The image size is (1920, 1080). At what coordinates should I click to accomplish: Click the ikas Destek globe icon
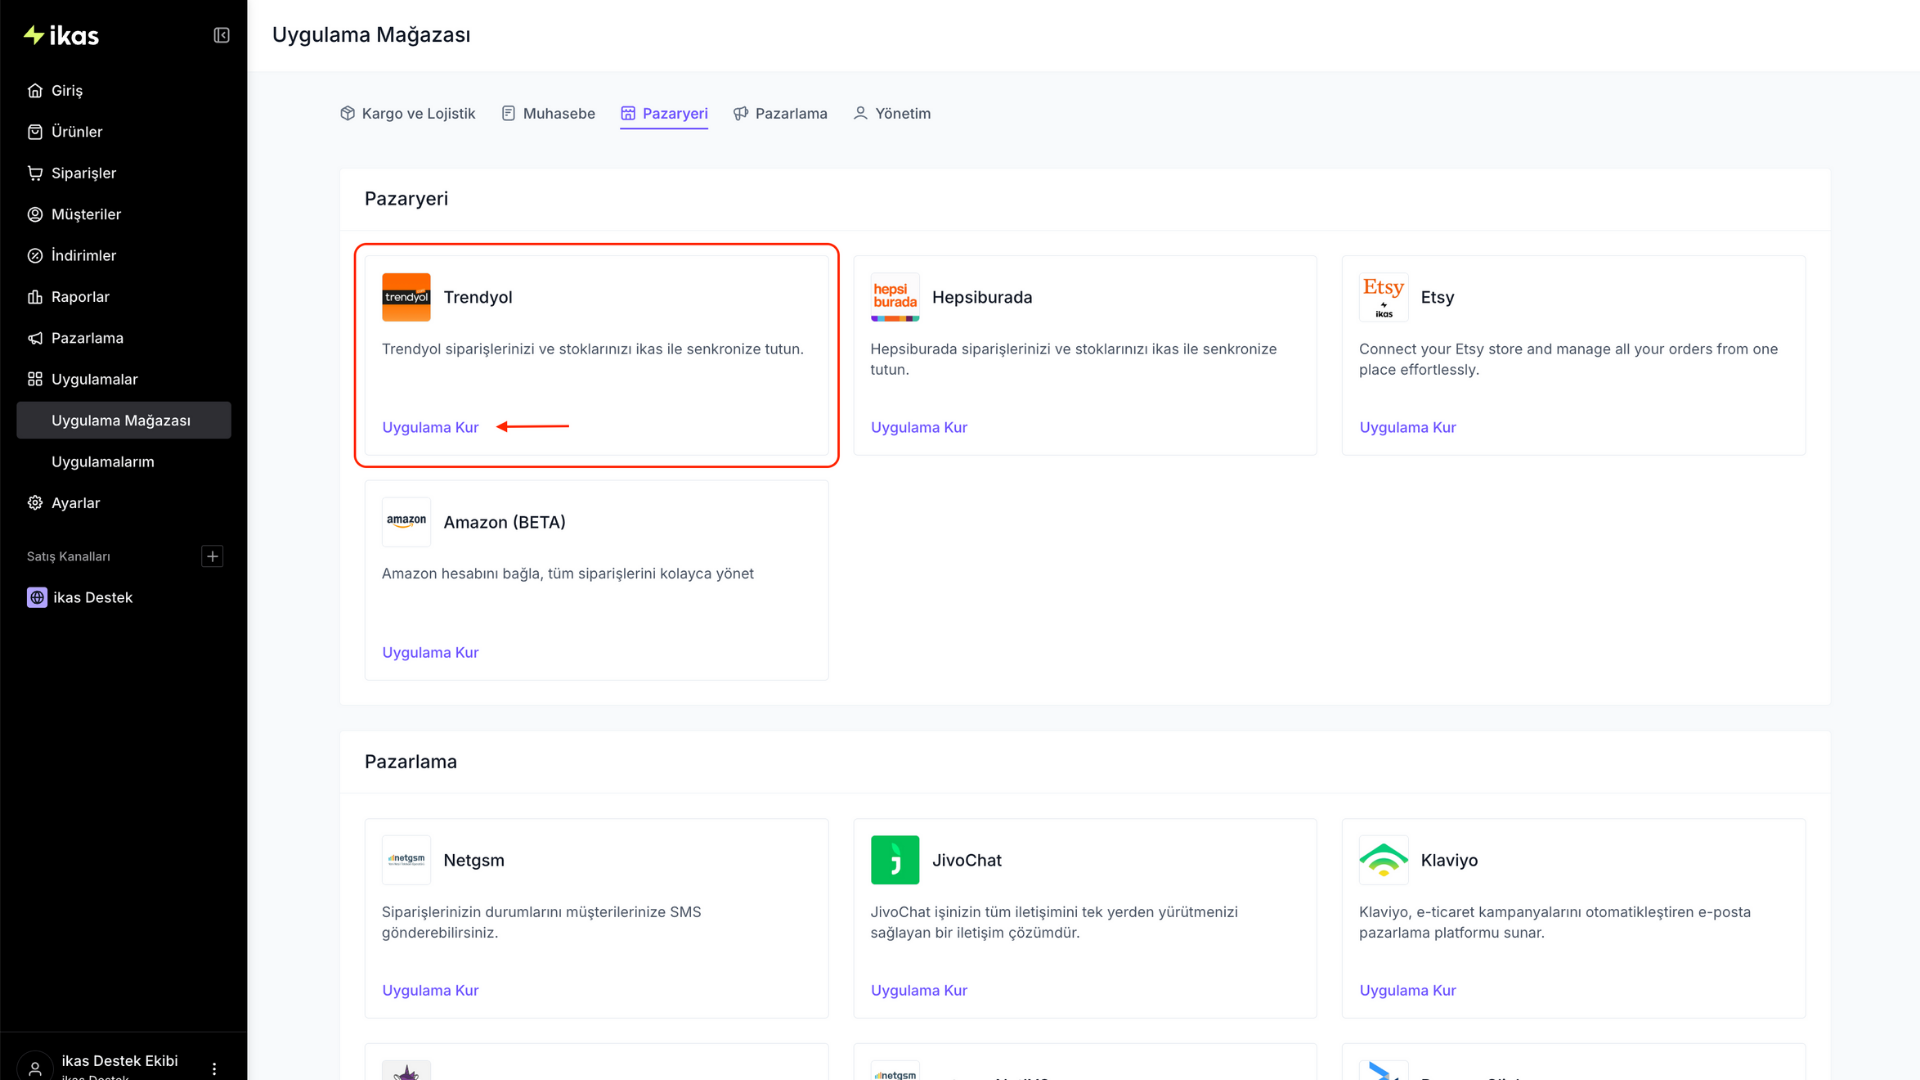point(37,597)
